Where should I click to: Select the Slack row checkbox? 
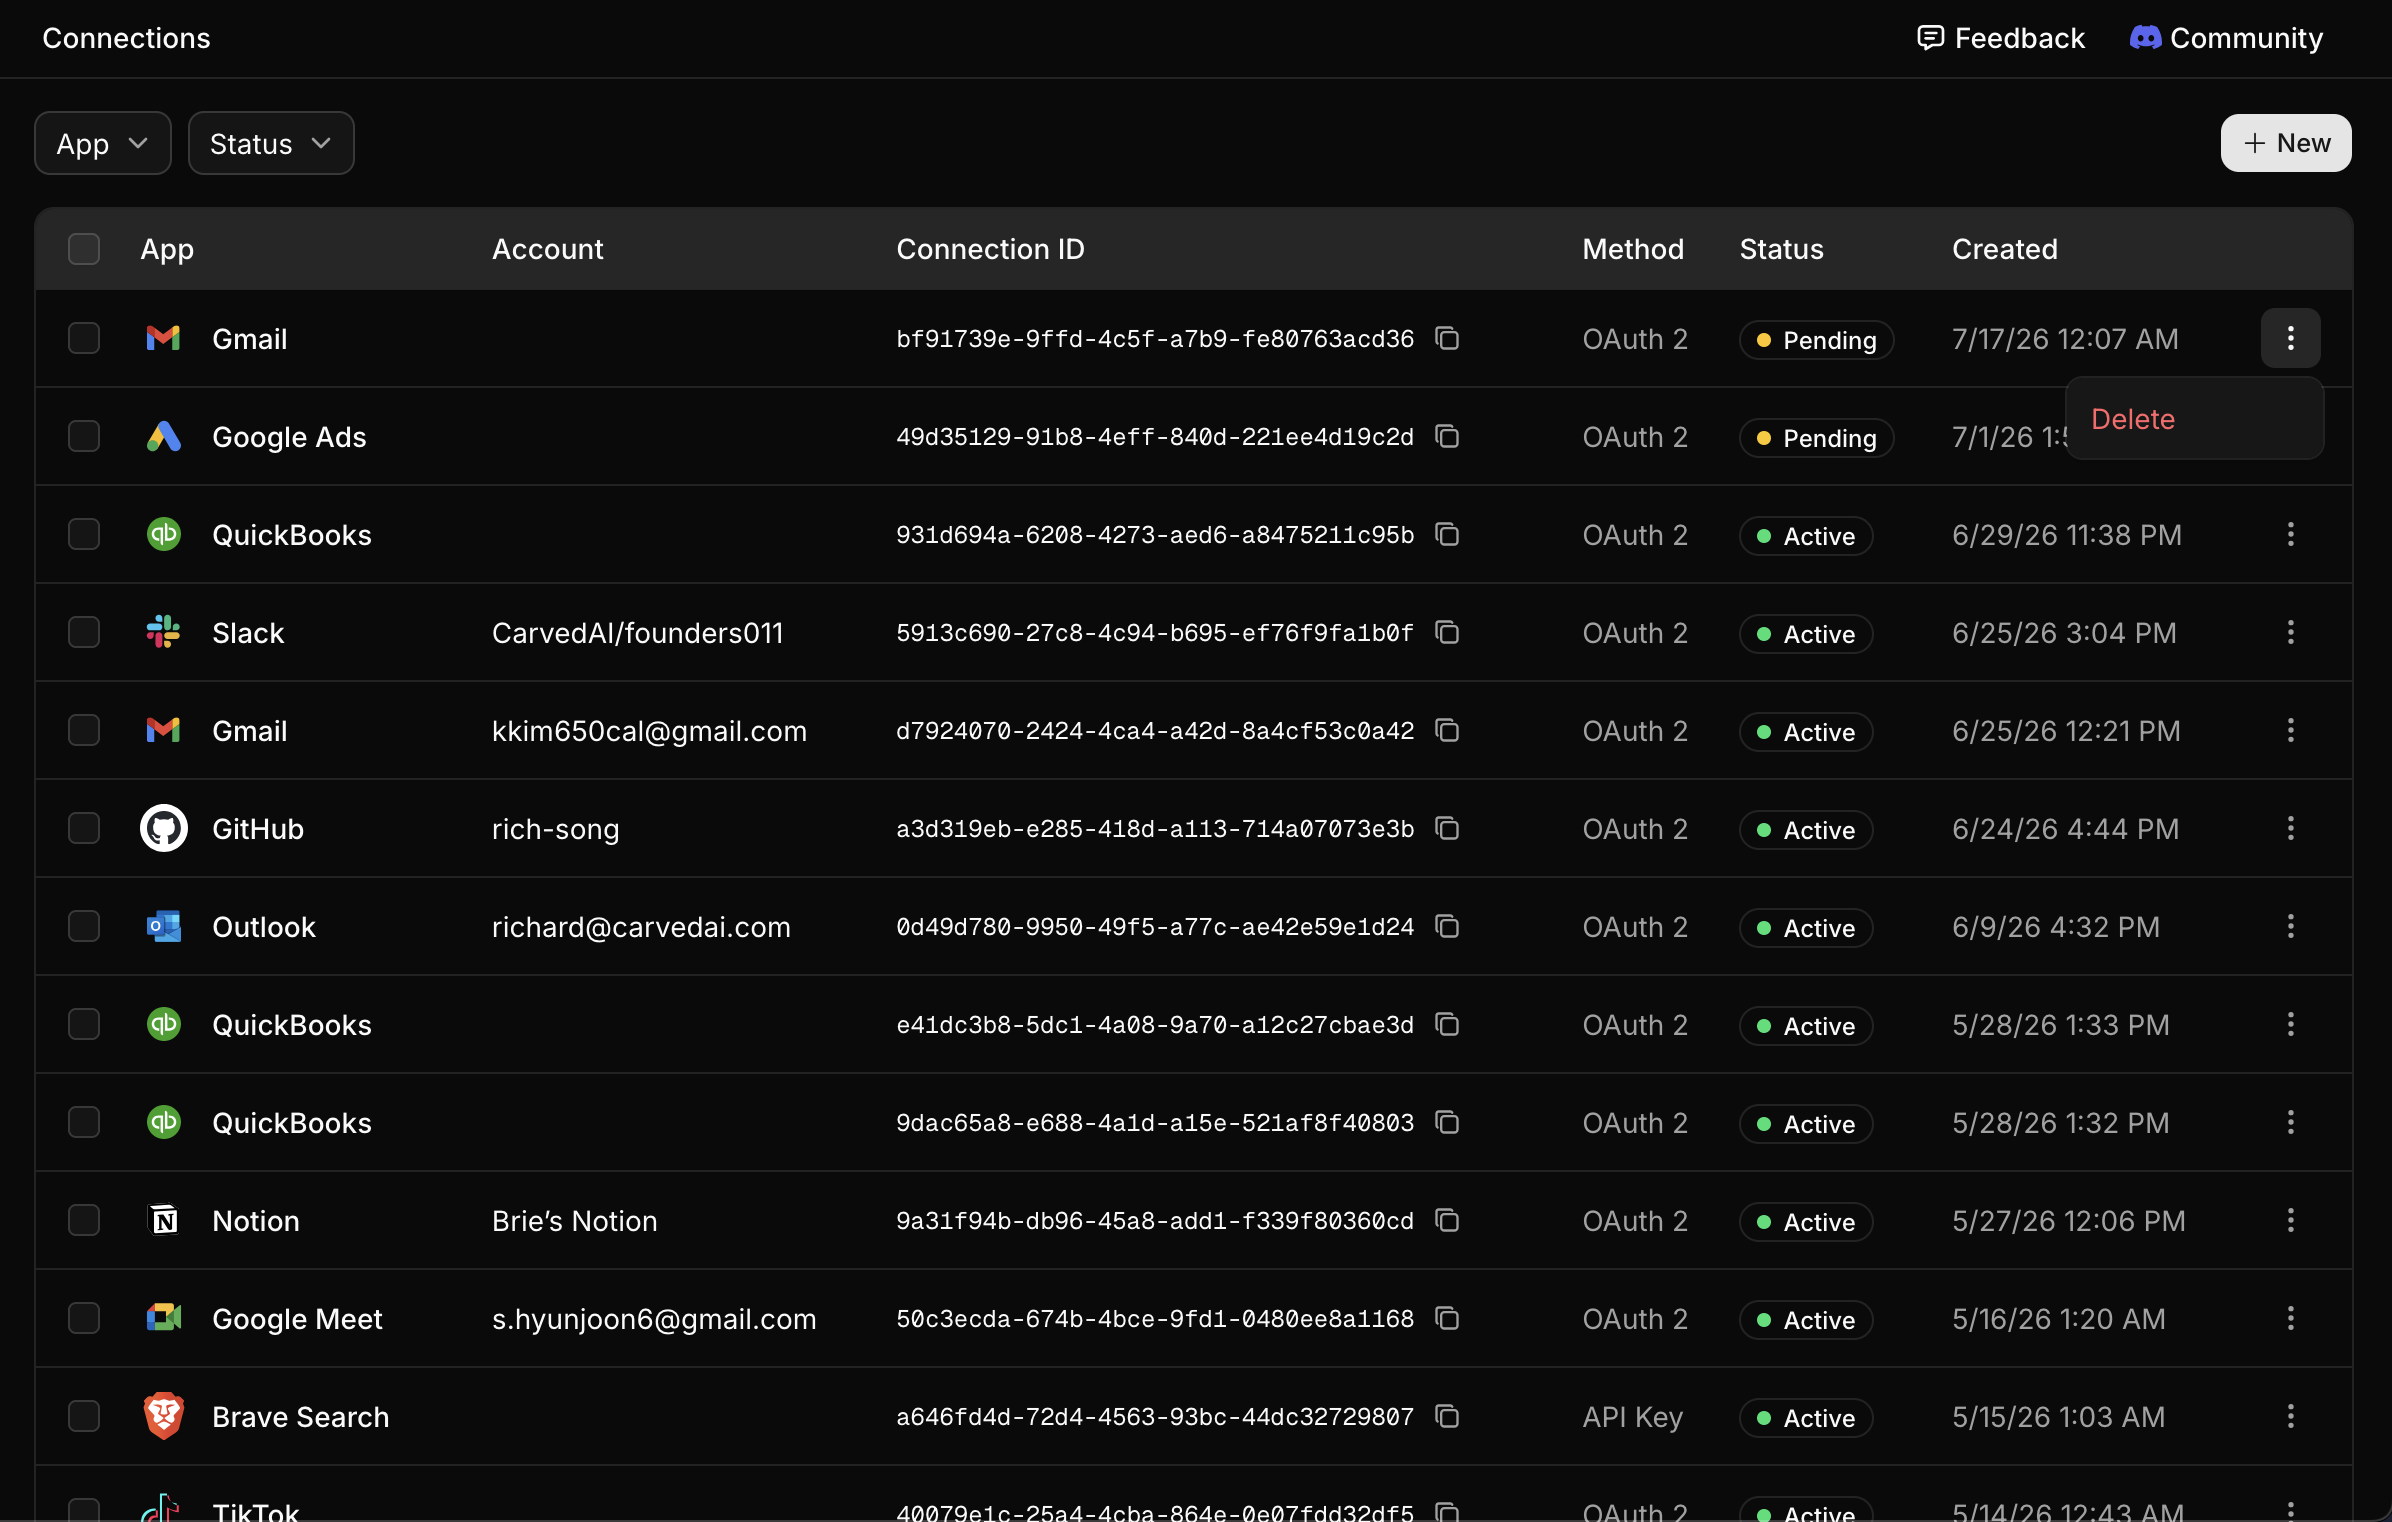click(84, 633)
